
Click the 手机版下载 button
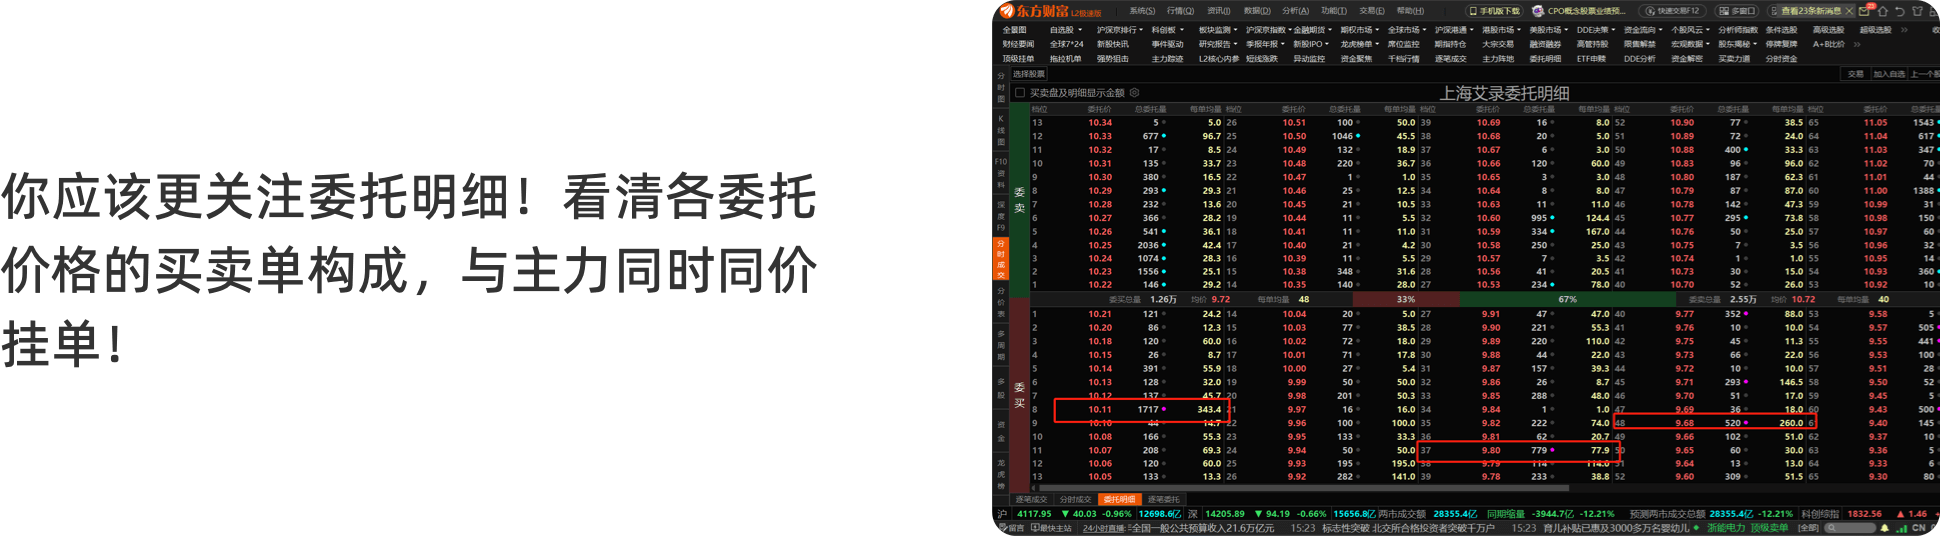click(1495, 11)
